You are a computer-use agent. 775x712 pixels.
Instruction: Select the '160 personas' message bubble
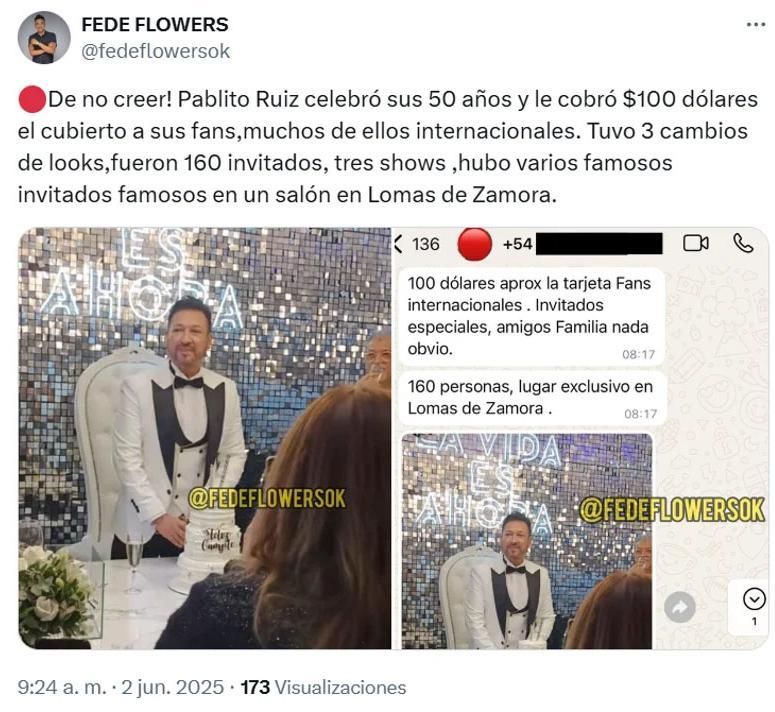(x=530, y=397)
